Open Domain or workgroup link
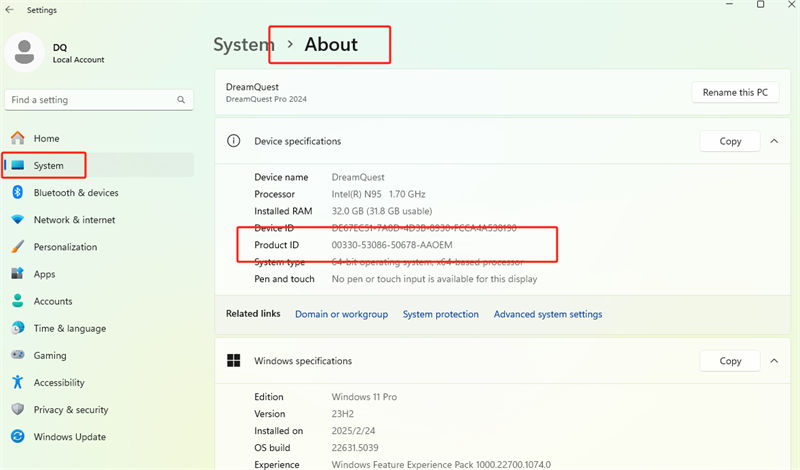The image size is (800, 470). 341,314
